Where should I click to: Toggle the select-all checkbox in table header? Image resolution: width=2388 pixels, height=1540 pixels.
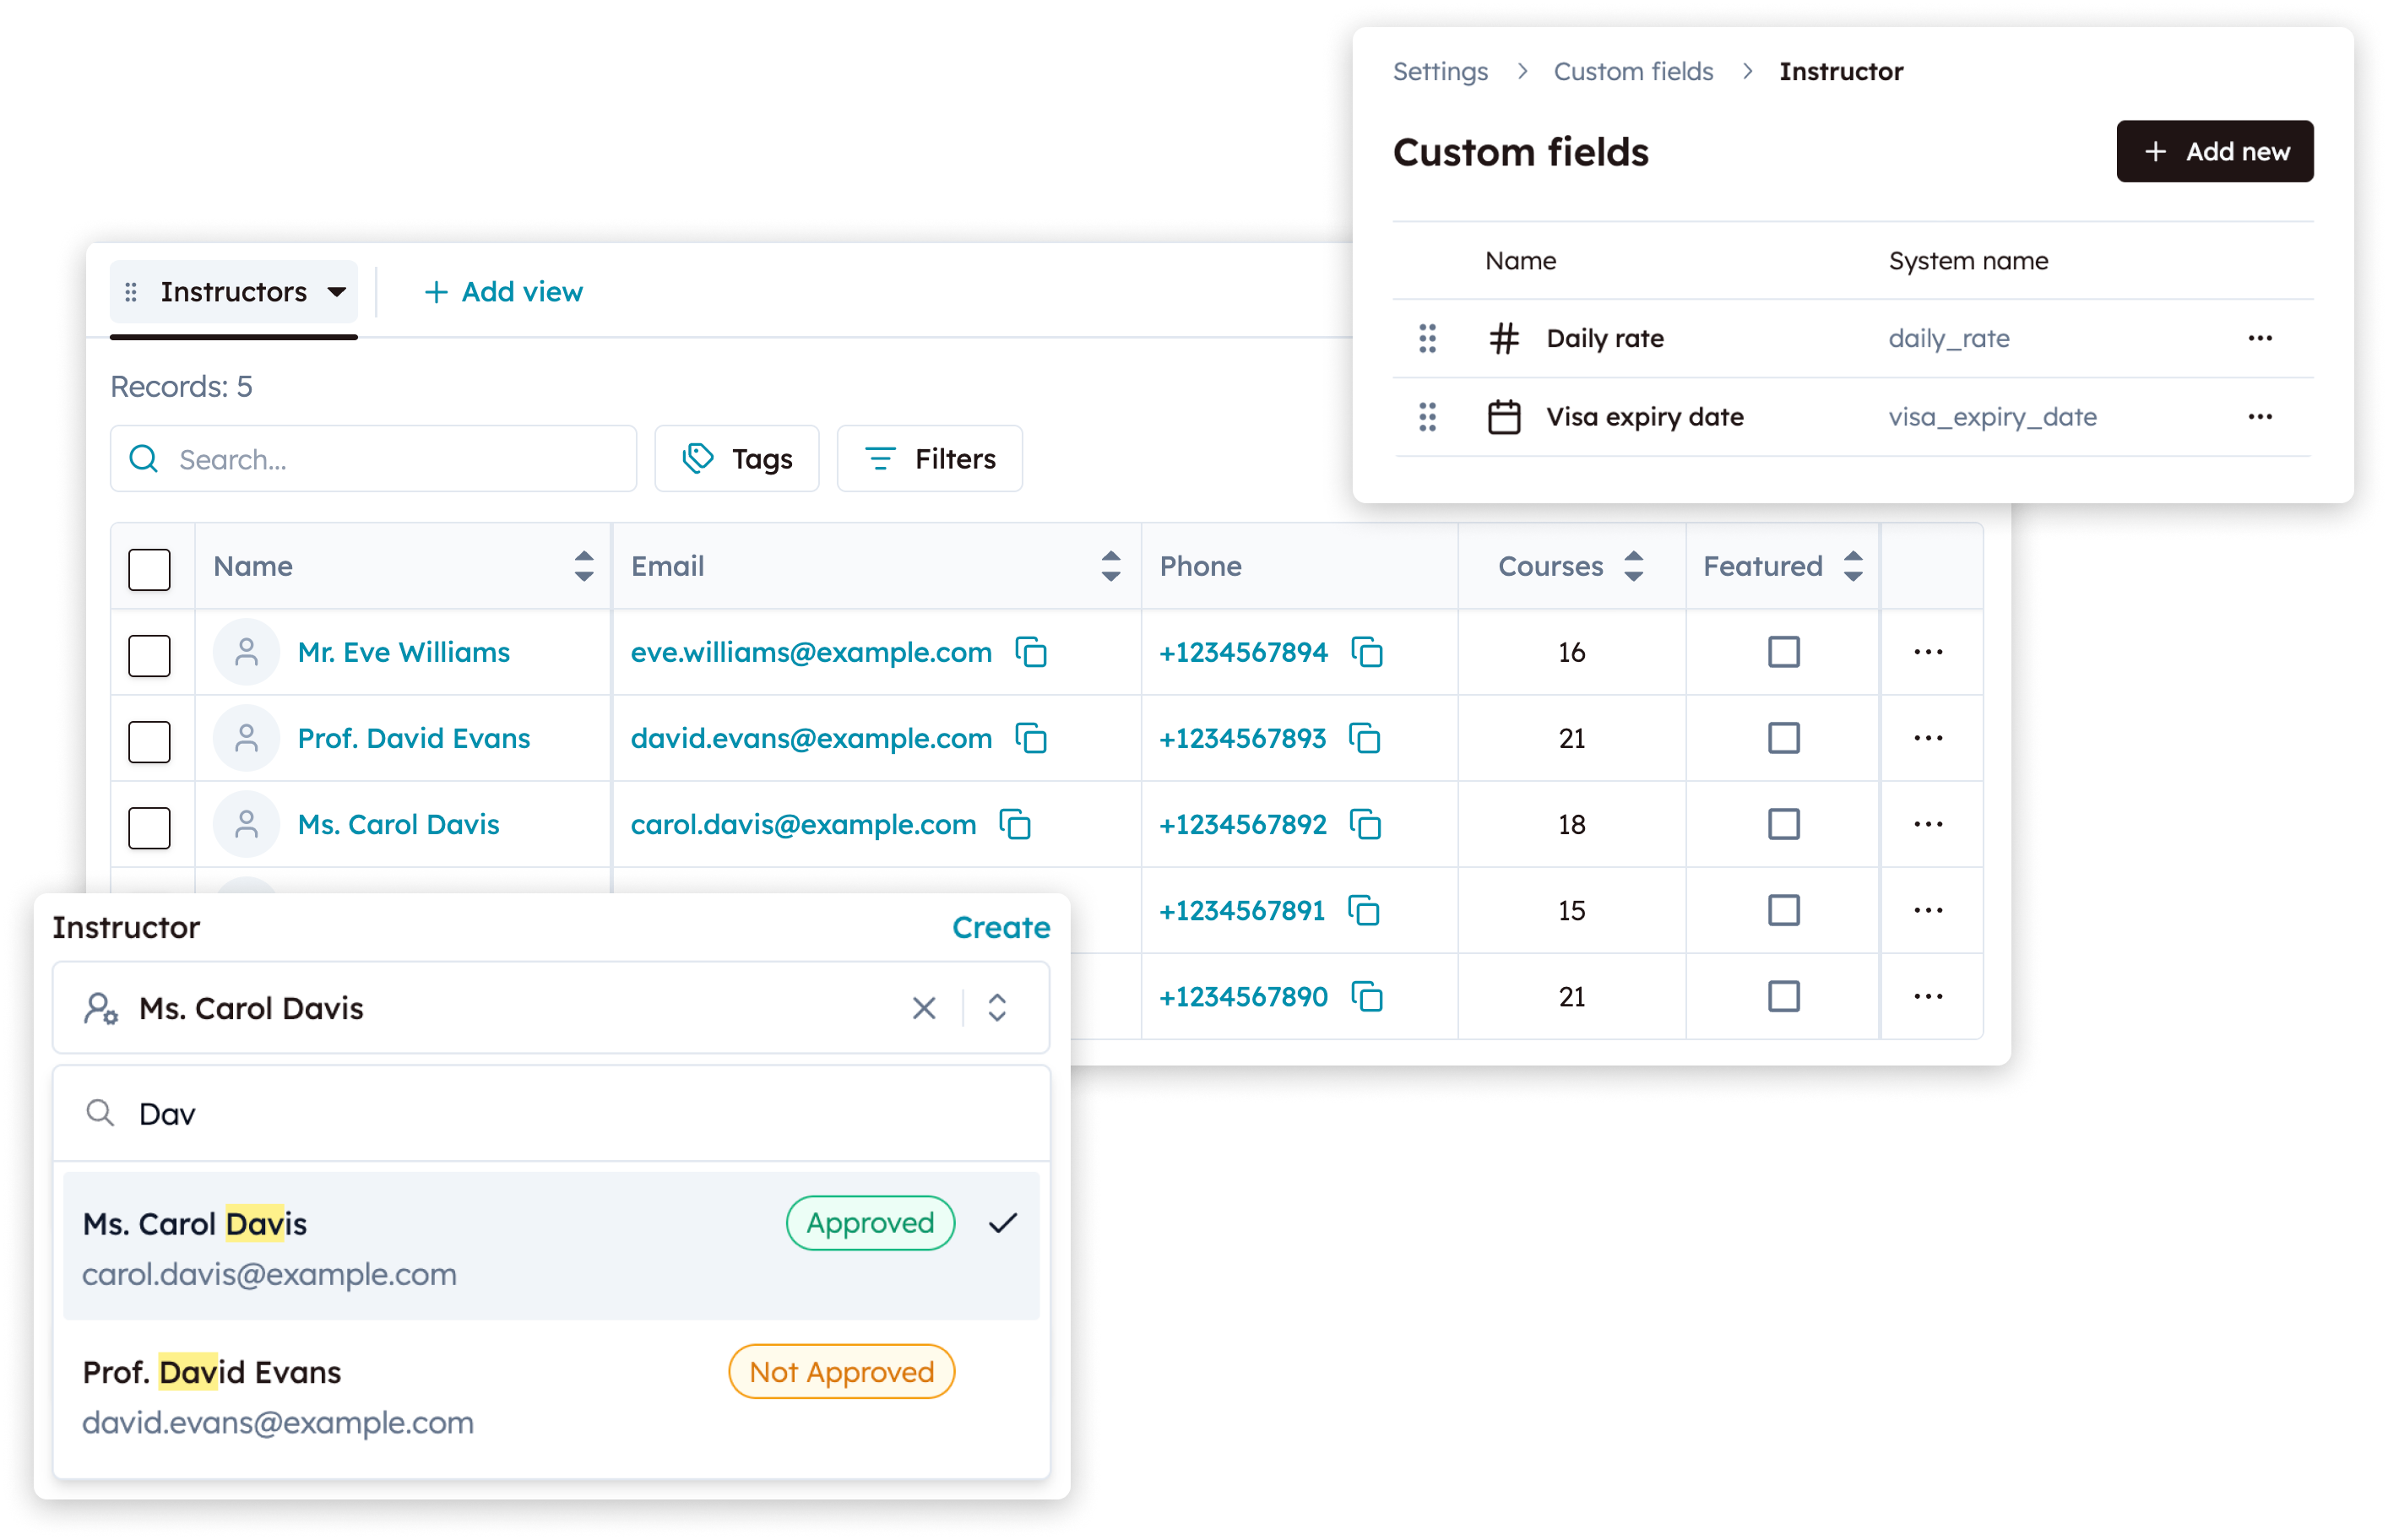tap(149, 568)
